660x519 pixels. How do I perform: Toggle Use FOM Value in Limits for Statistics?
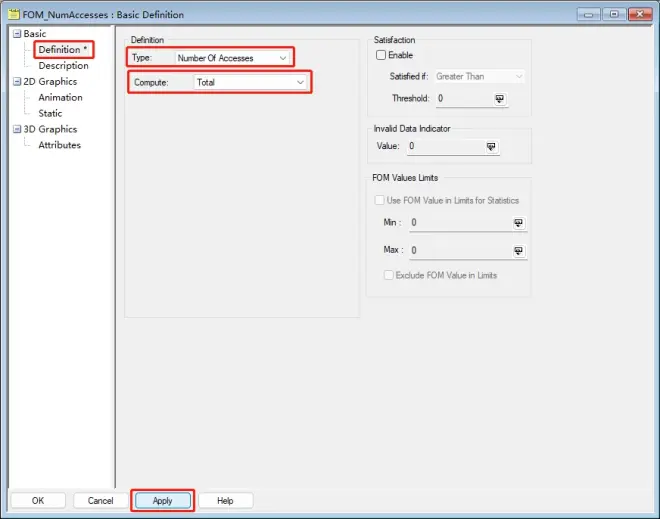(x=379, y=200)
